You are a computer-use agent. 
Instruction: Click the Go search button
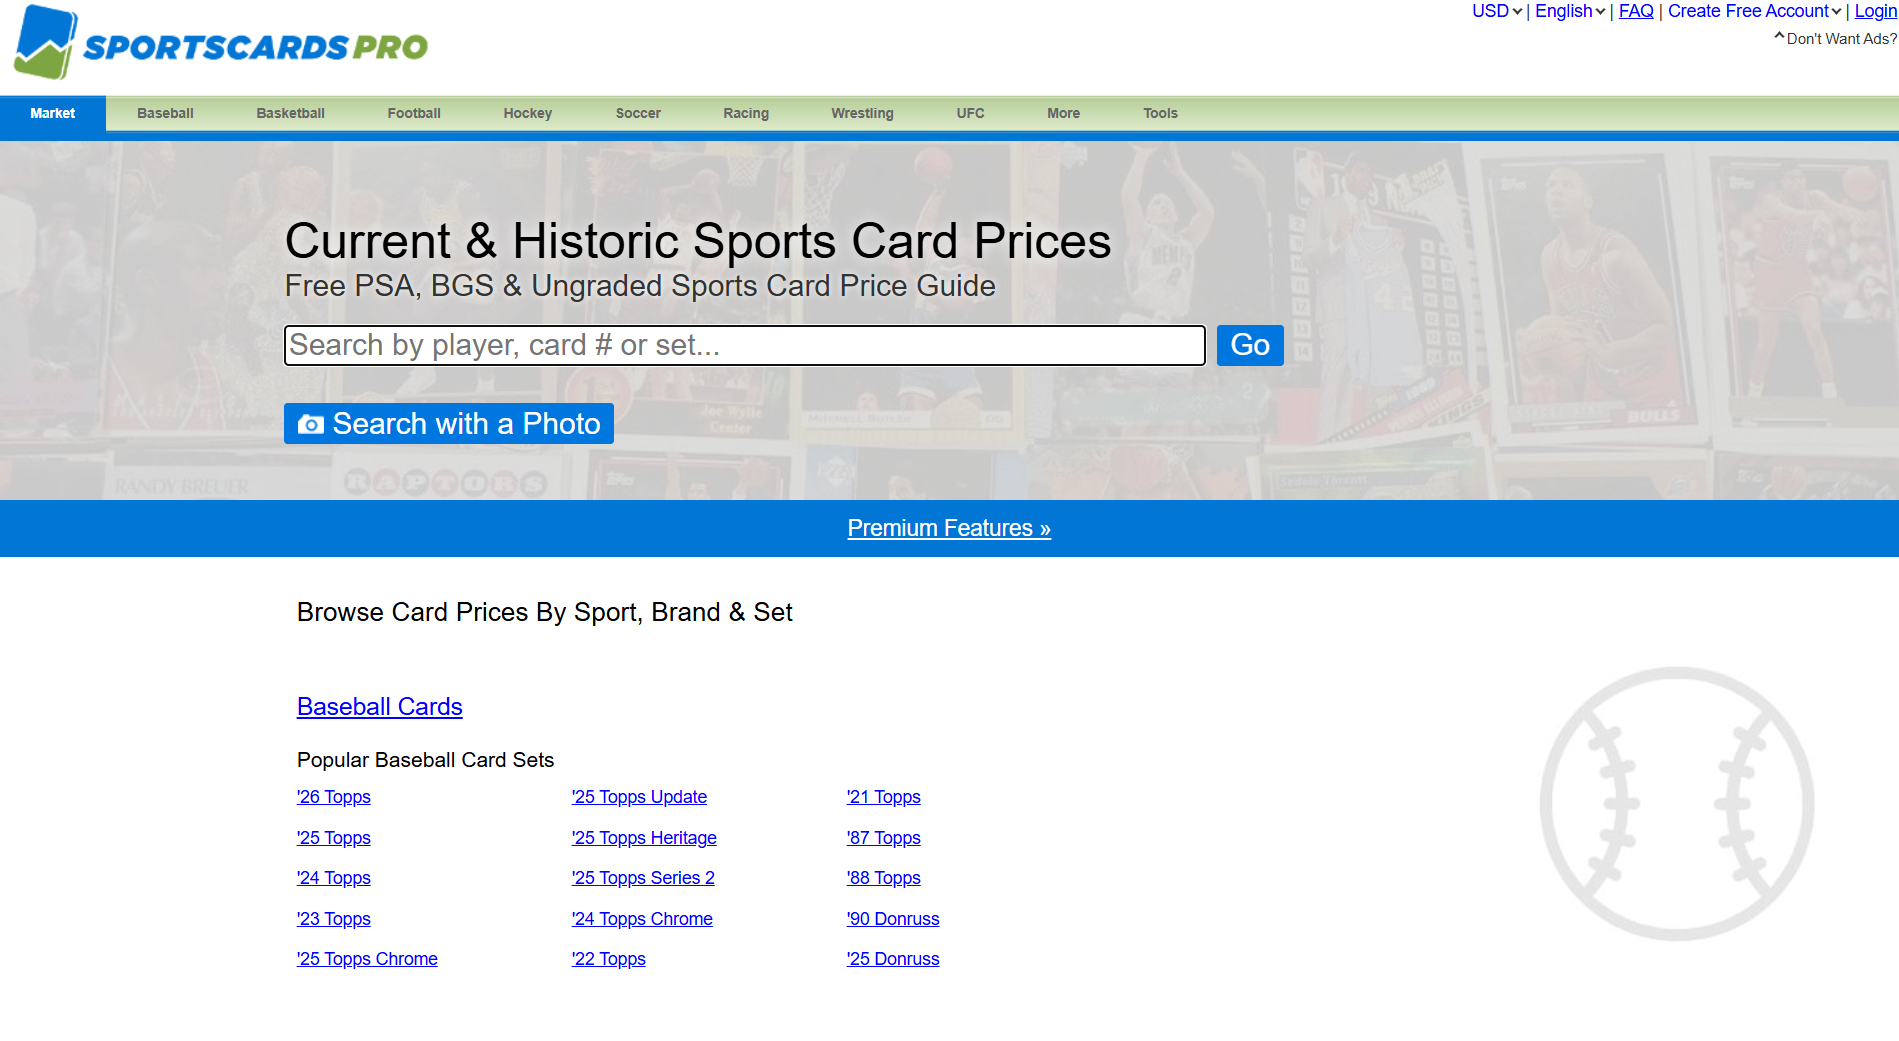(x=1250, y=345)
